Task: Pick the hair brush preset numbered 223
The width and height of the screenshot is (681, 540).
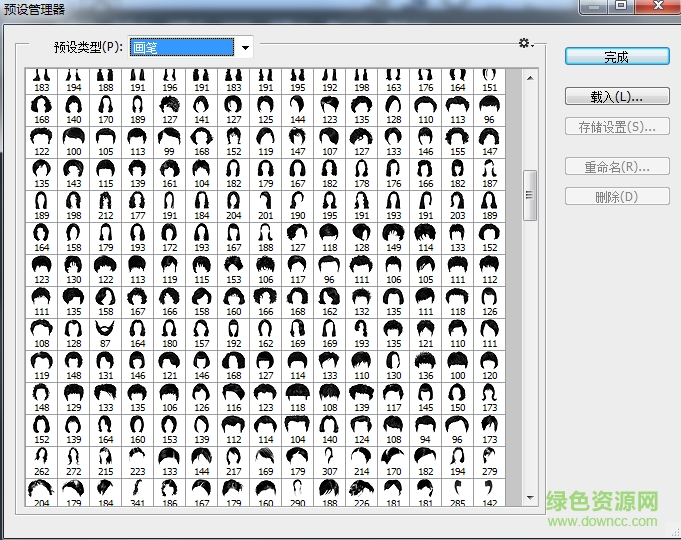Action: point(137,458)
